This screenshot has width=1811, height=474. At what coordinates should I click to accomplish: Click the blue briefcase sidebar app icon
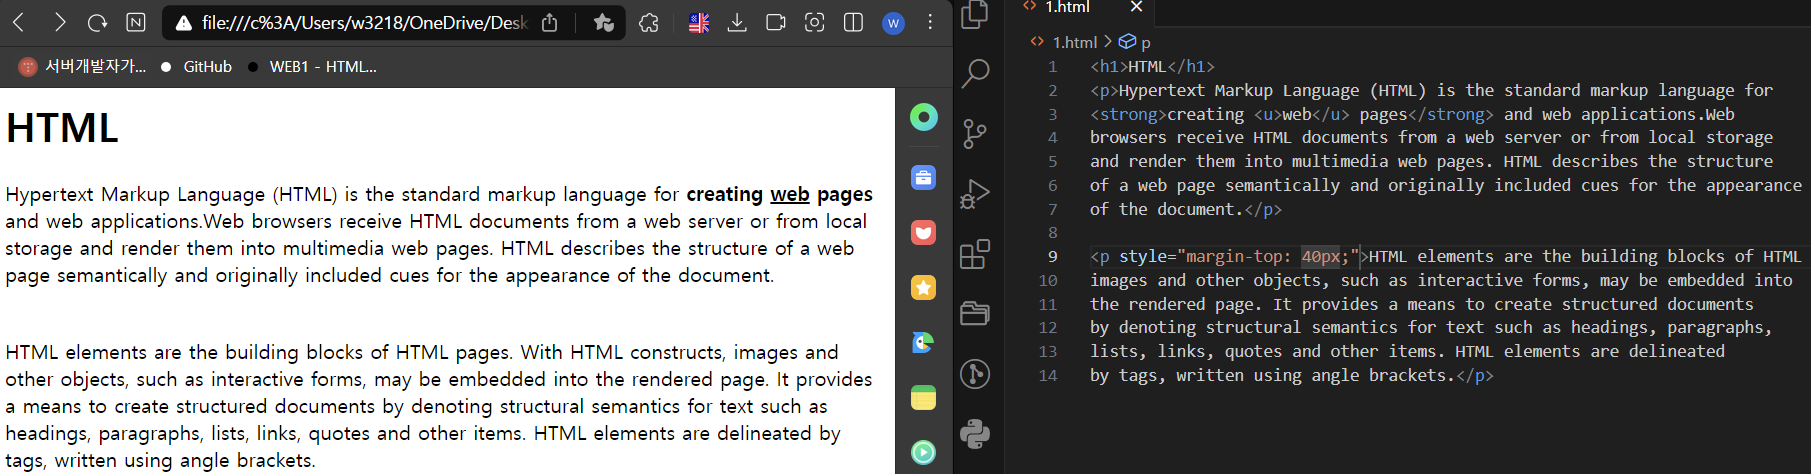[923, 178]
